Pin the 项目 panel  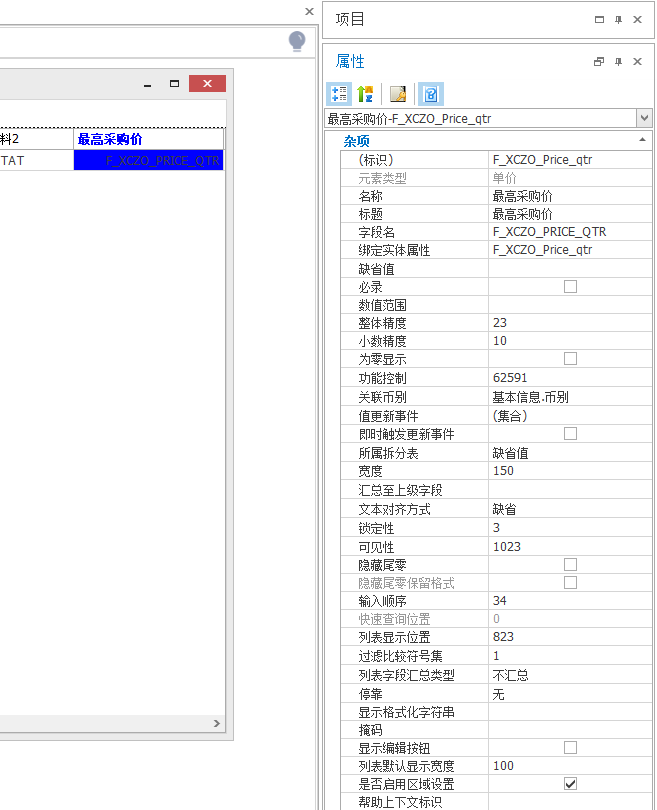[x=618, y=19]
